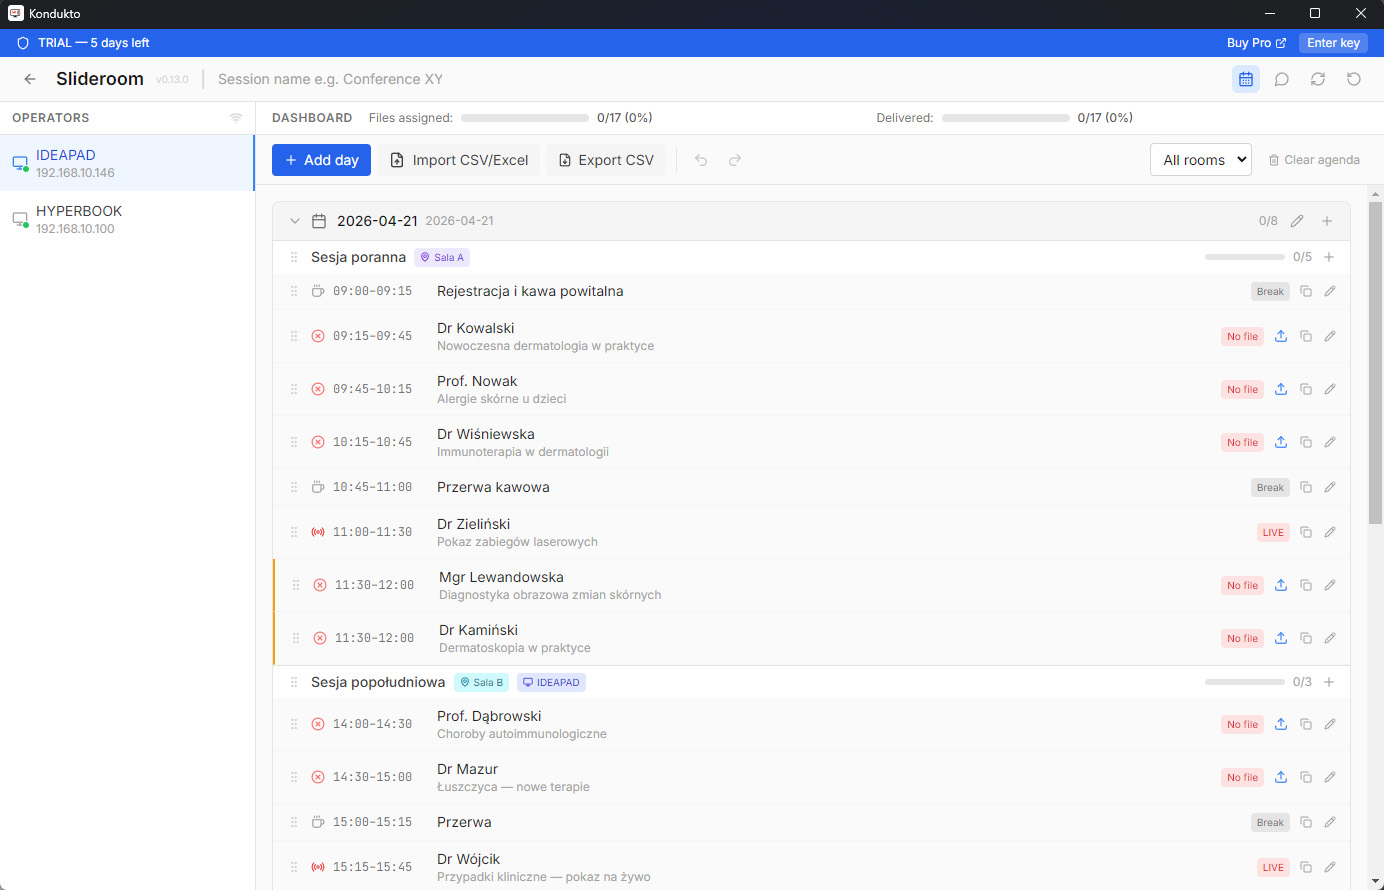Click the sync arrows icon in header
The width and height of the screenshot is (1384, 891).
coord(1318,79)
